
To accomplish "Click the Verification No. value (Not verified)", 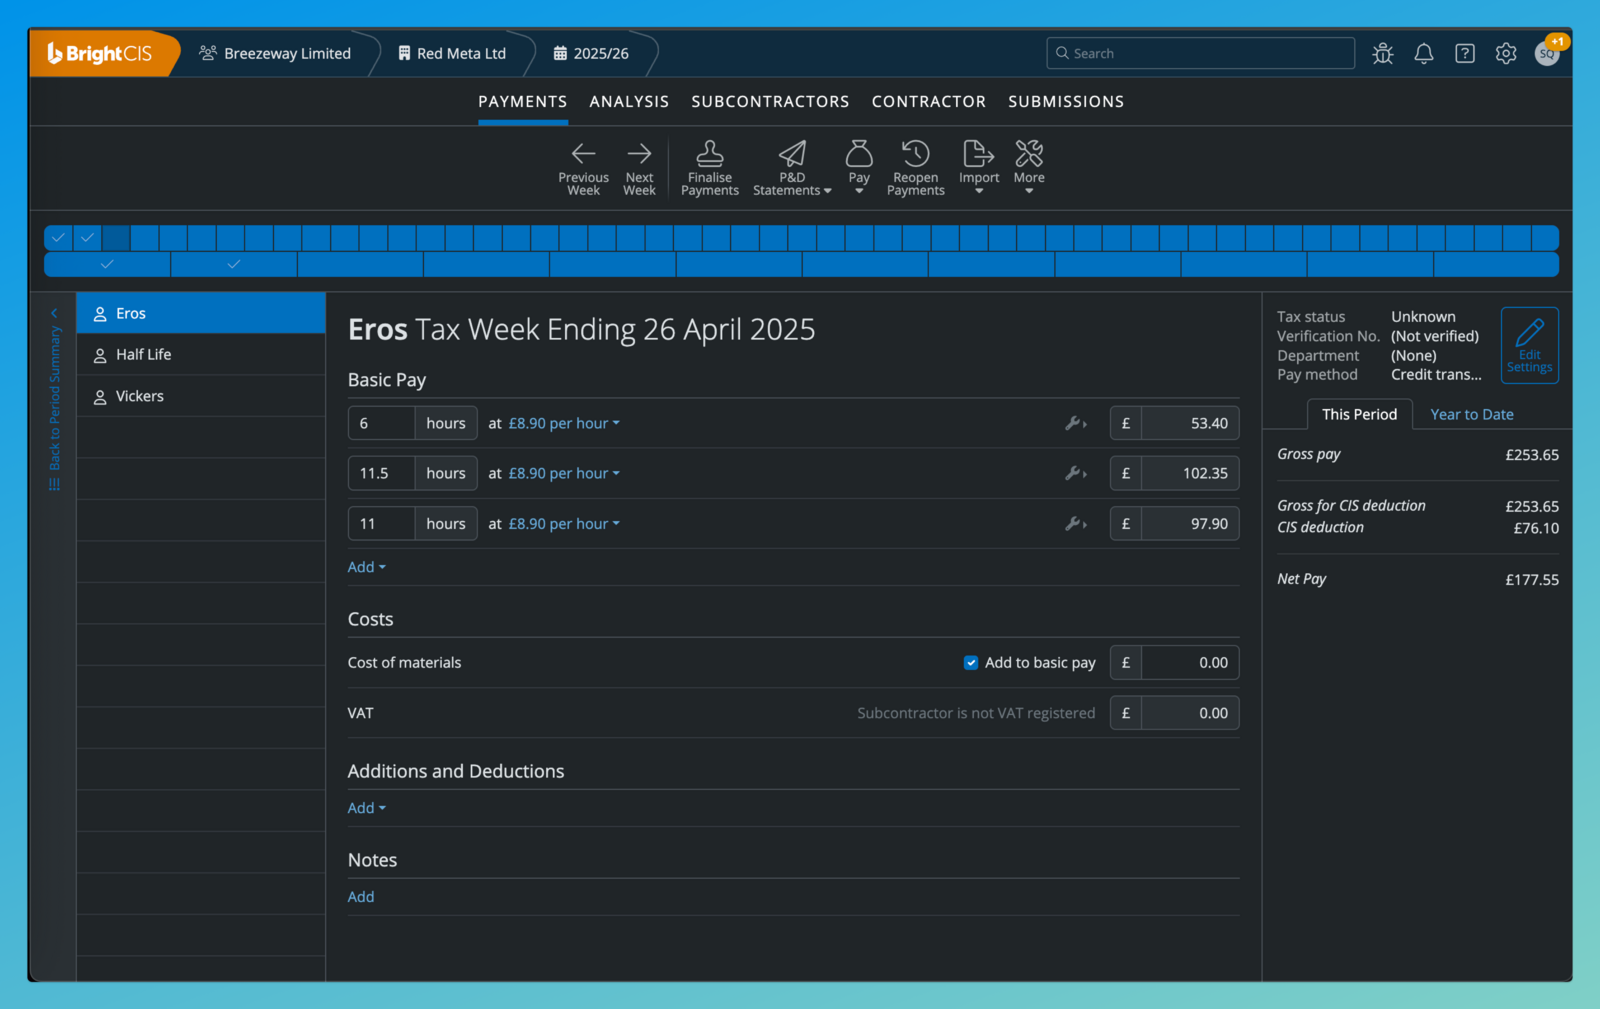I will click(1435, 336).
